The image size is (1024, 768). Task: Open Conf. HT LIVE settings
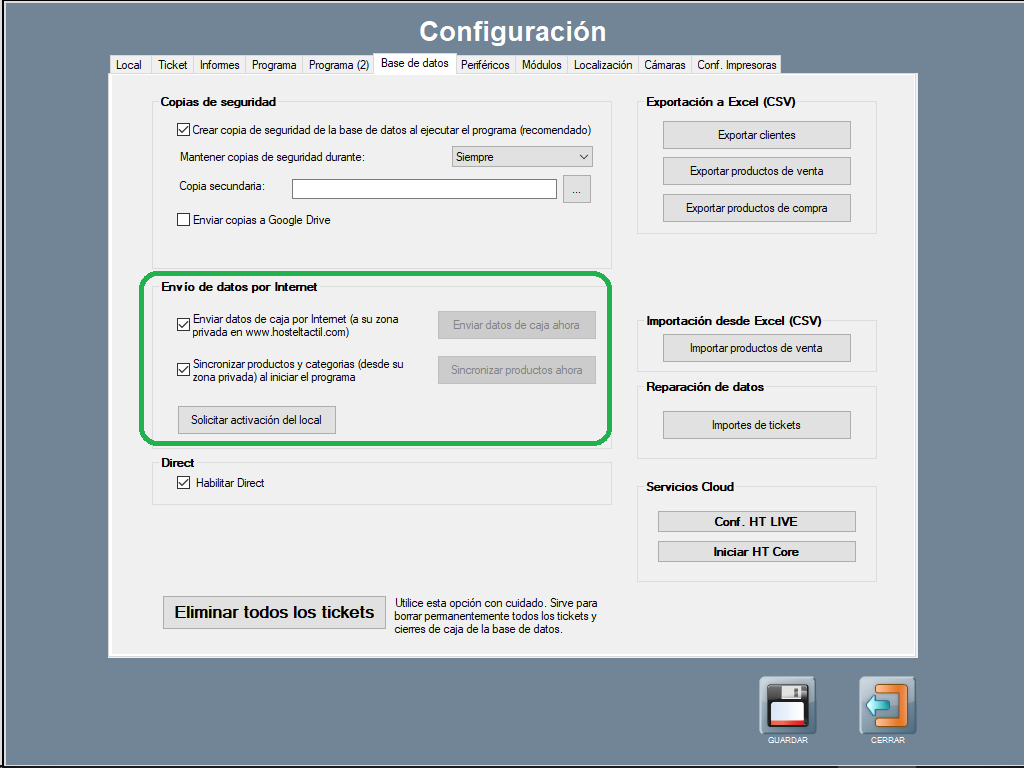[756, 522]
